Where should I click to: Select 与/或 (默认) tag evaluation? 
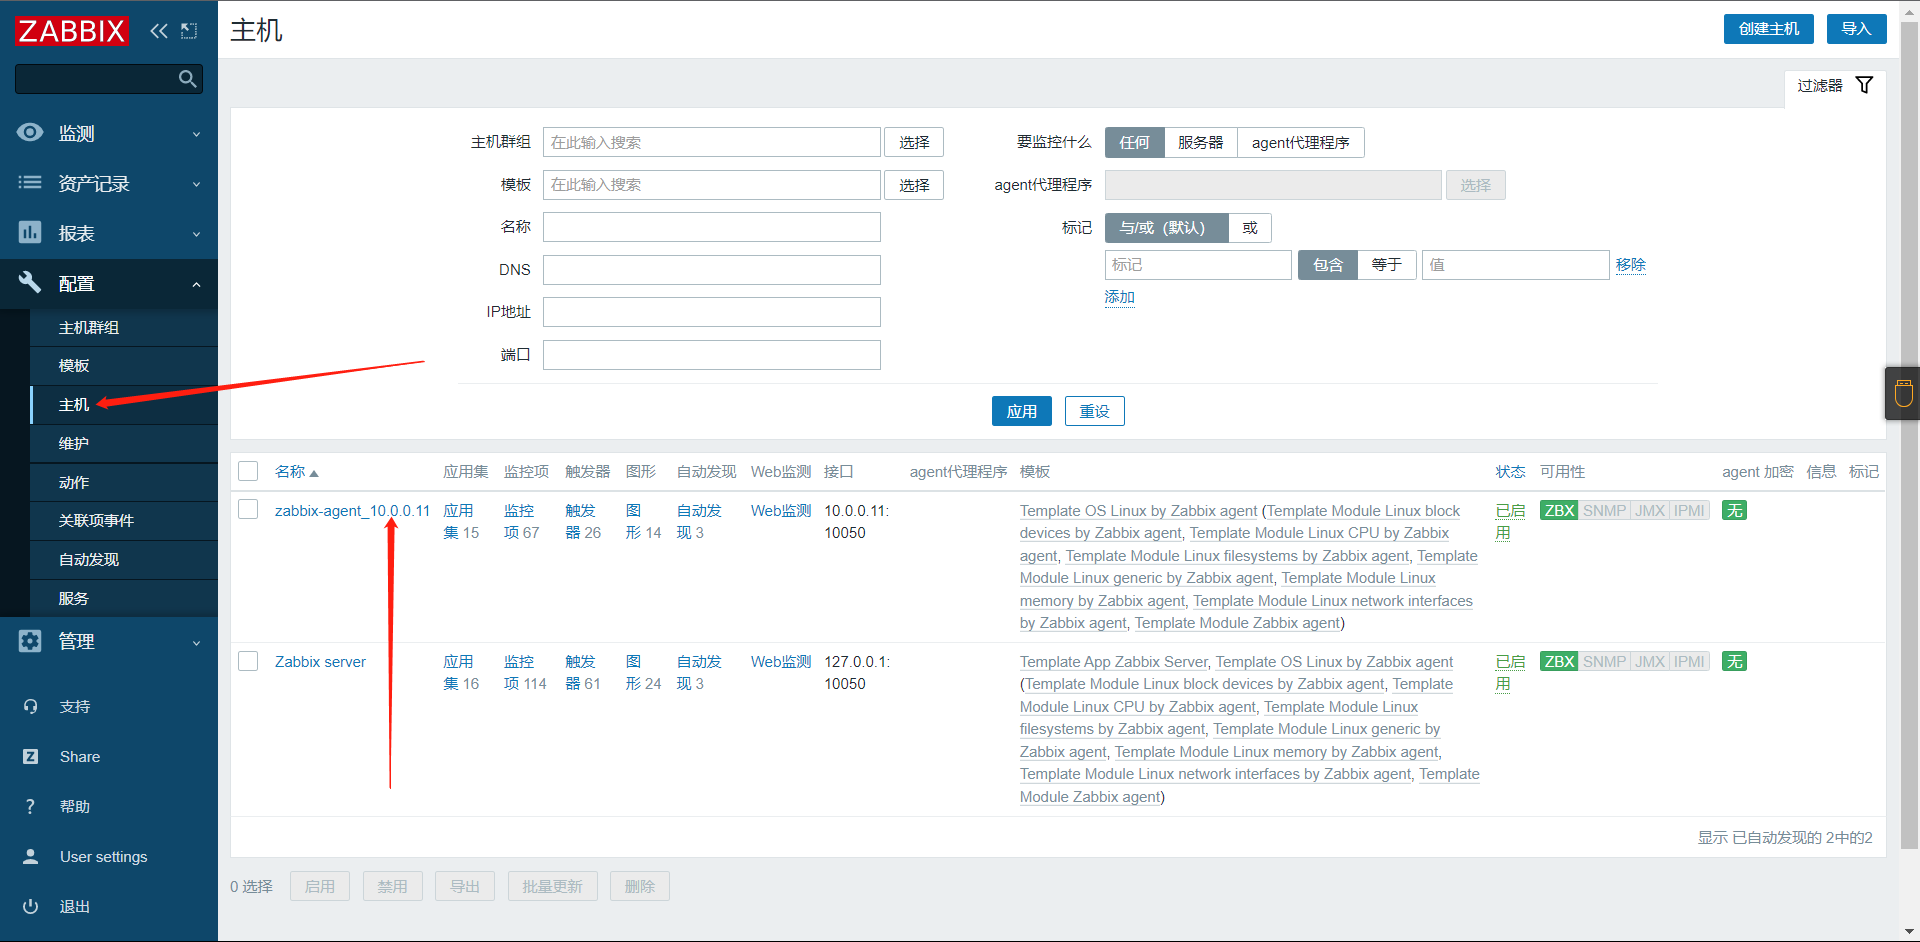coord(1166,228)
